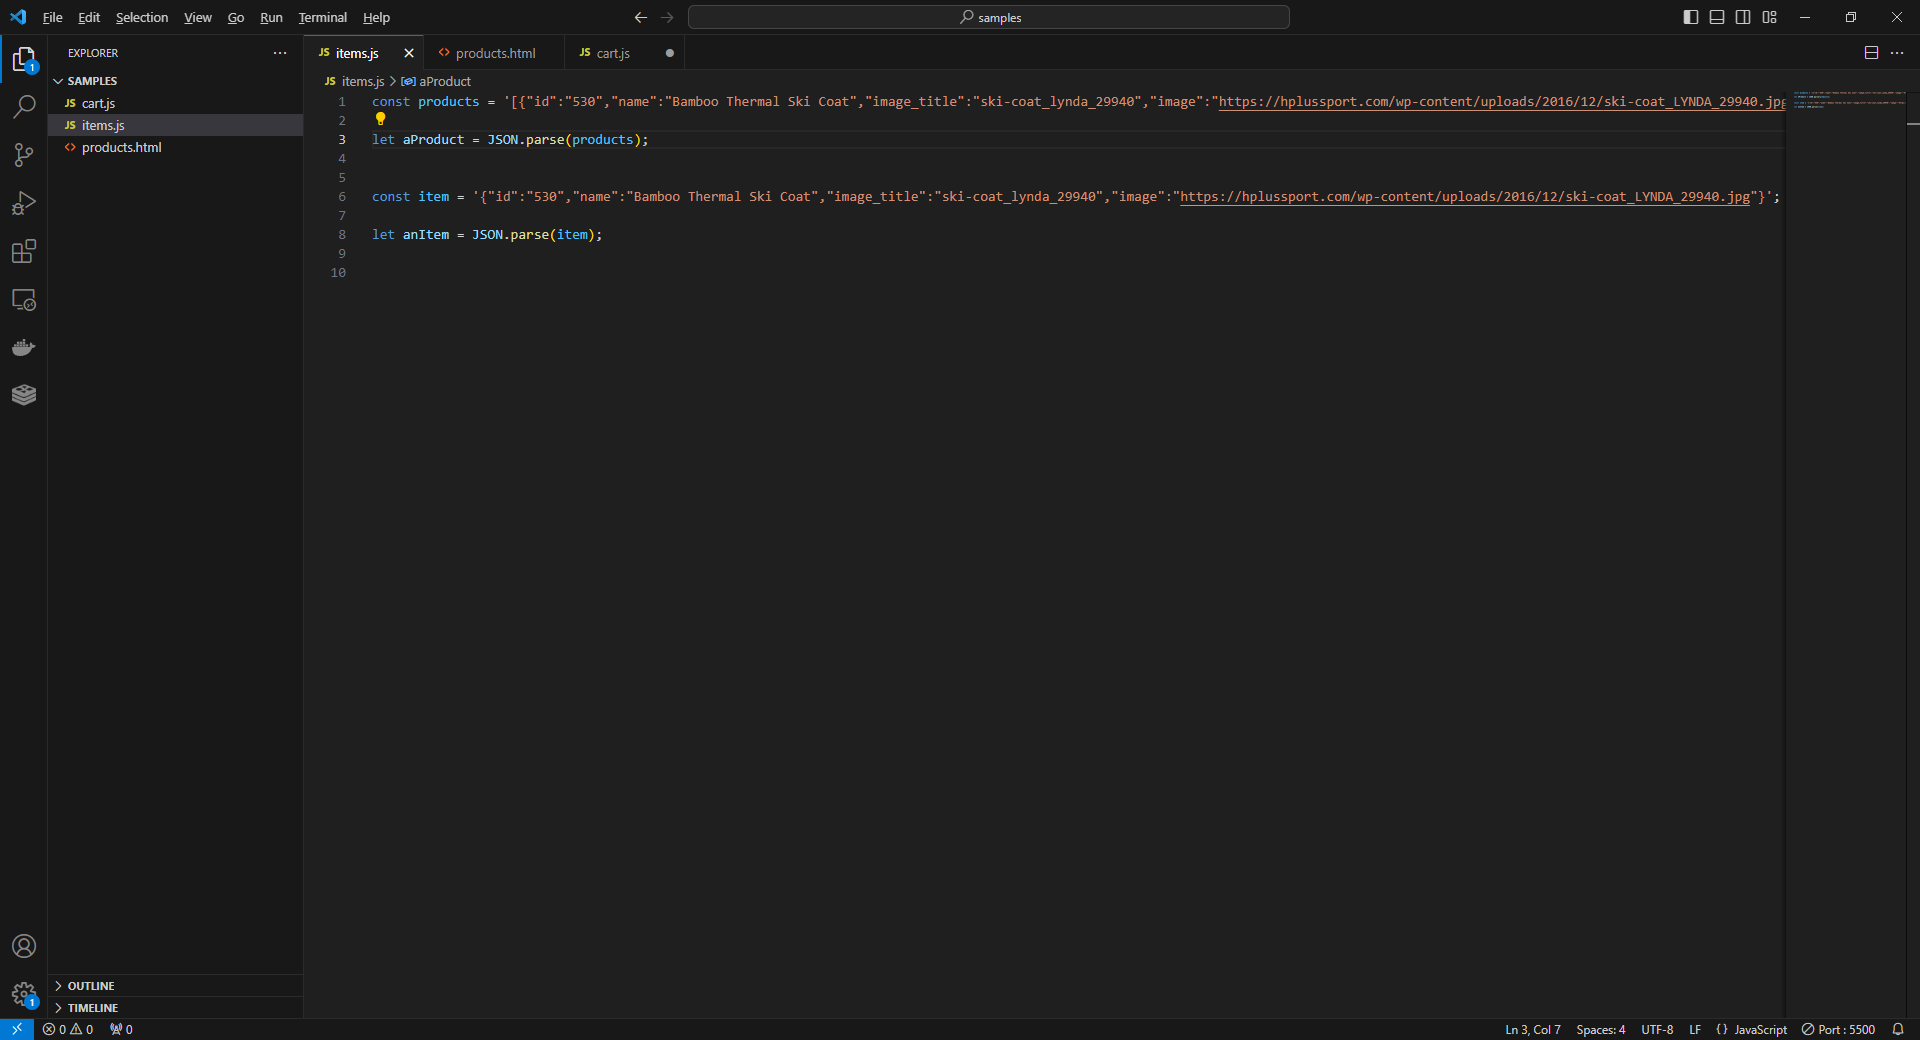Viewport: 1920px width, 1040px height.
Task: Open products.html in the file explorer
Action: (x=175, y=147)
